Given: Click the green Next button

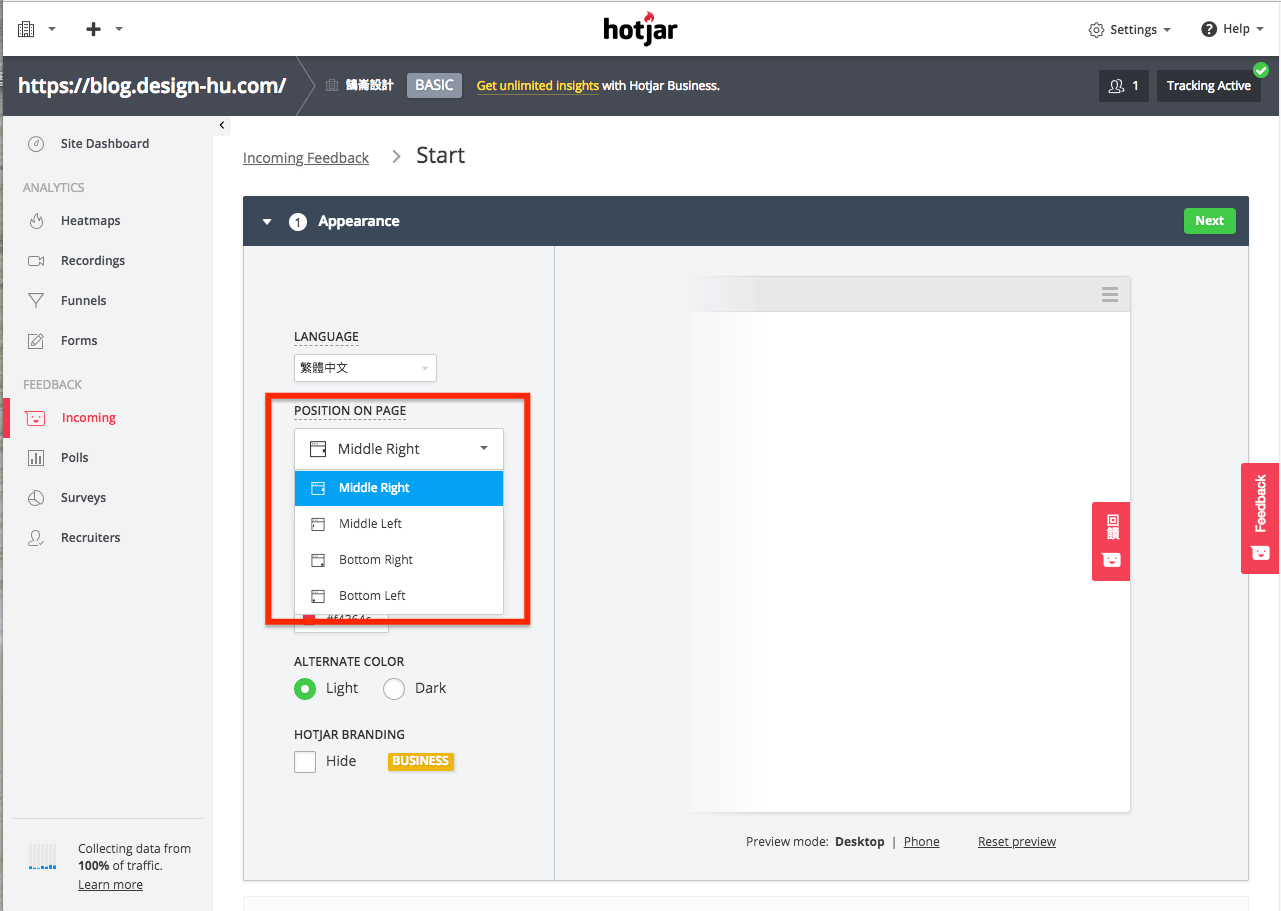Looking at the screenshot, I should click(1209, 221).
